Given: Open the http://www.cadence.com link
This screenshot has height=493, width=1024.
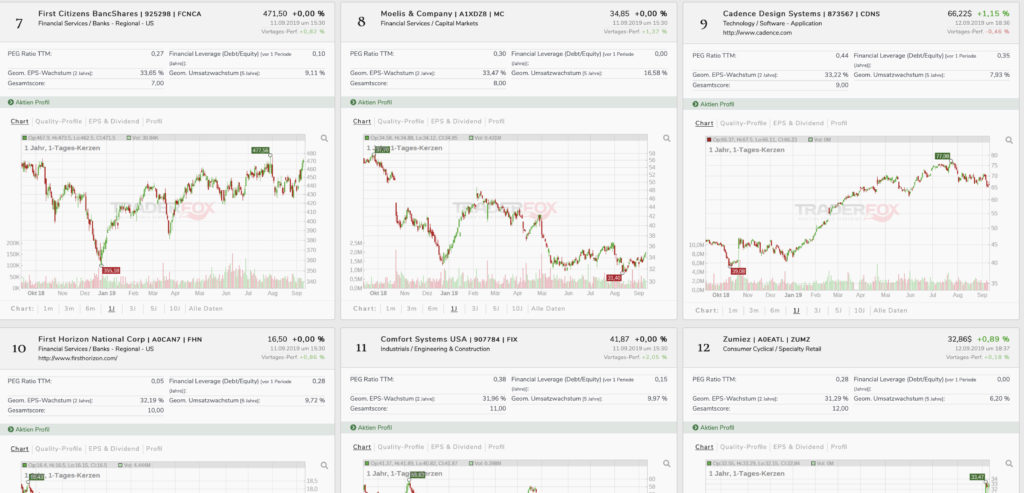Looking at the screenshot, I should (x=757, y=33).
